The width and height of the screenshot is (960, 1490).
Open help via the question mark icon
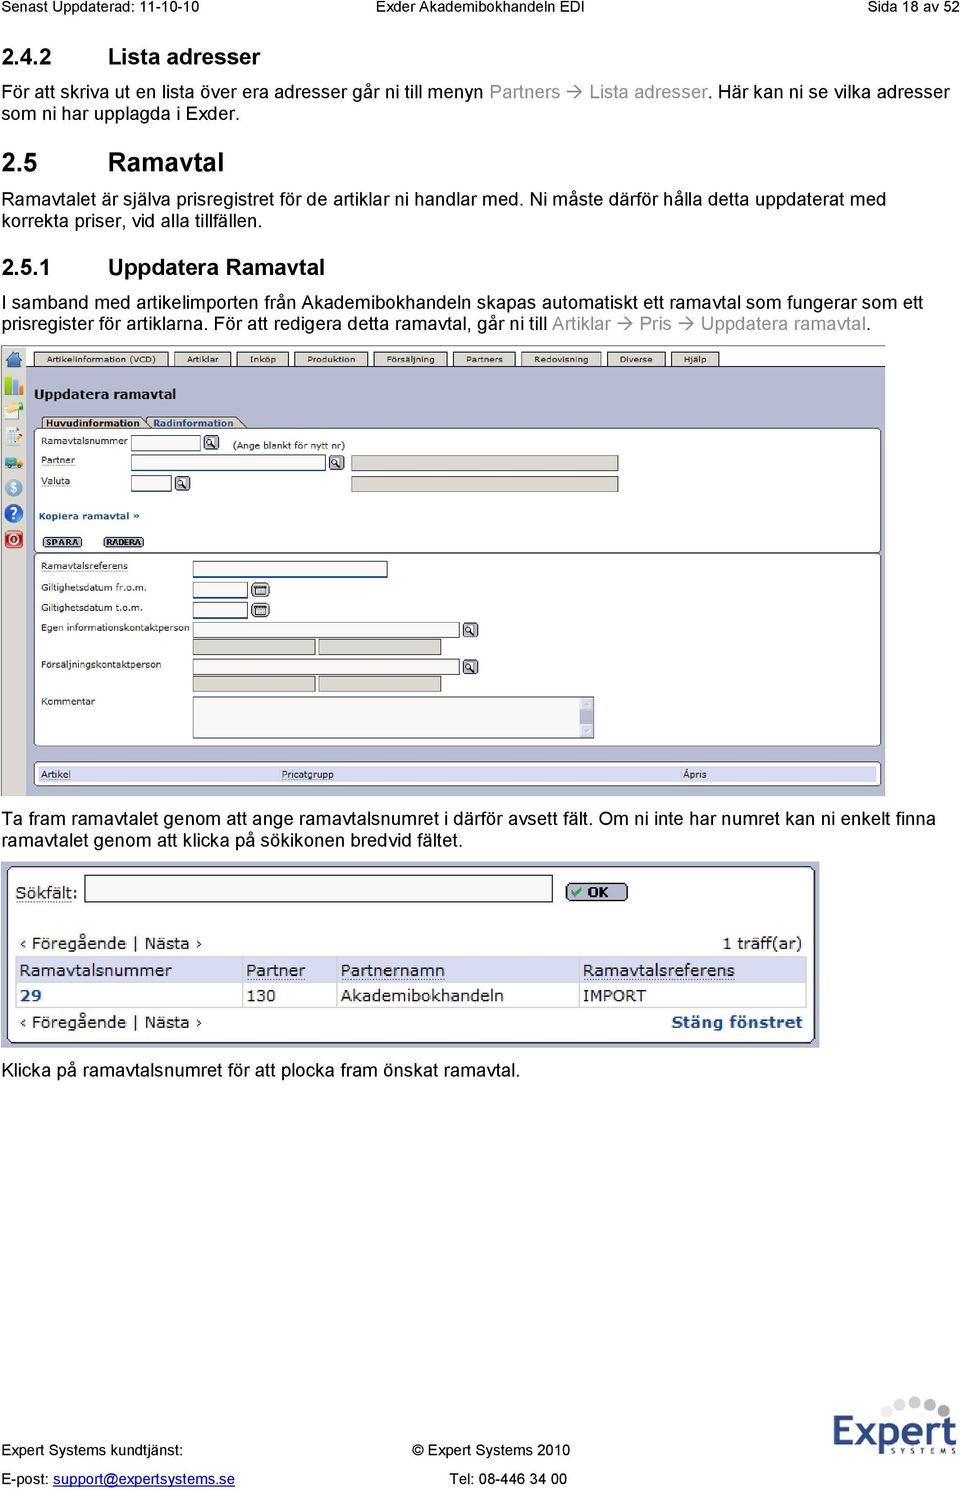click(14, 514)
